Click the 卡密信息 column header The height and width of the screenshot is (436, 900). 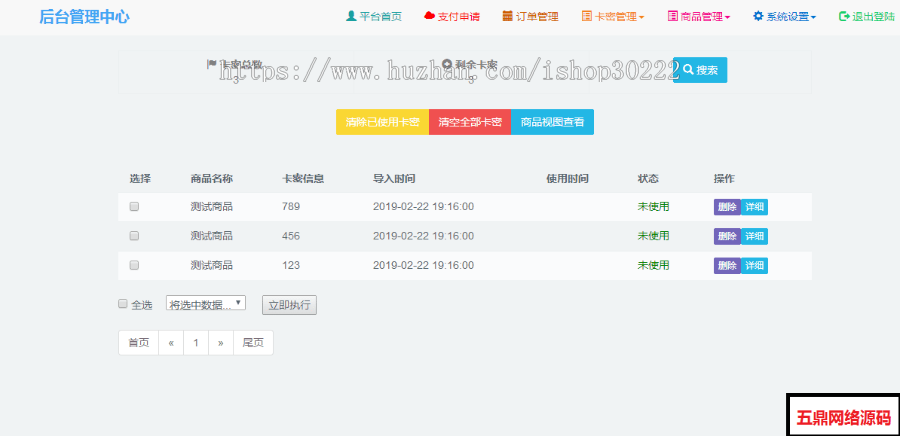click(303, 179)
